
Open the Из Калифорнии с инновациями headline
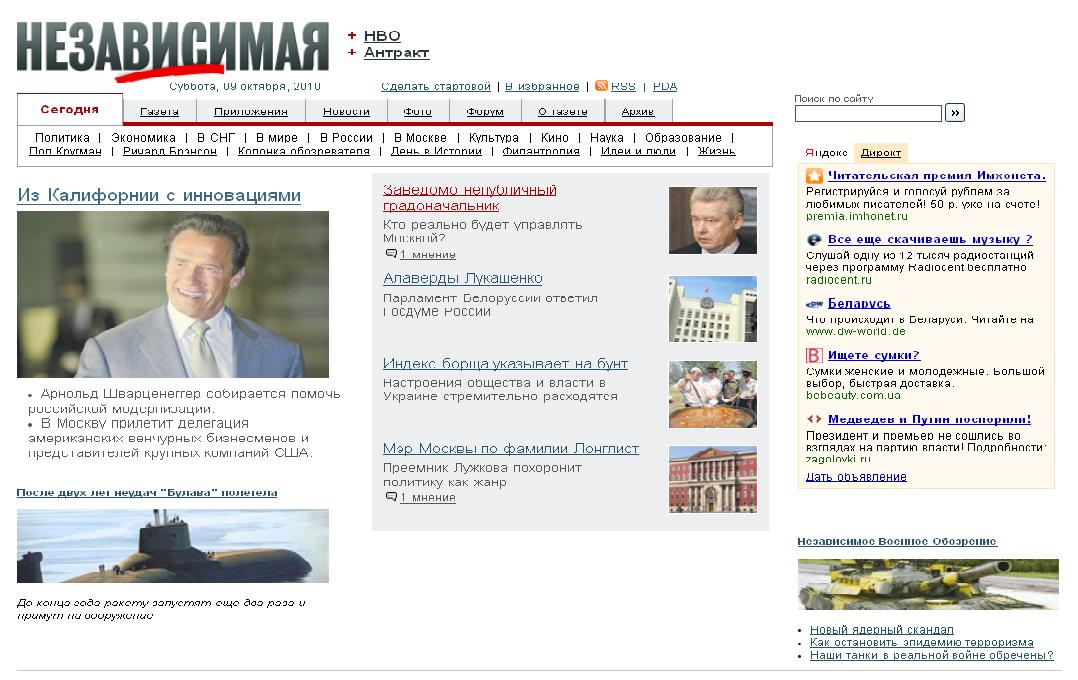pos(159,195)
